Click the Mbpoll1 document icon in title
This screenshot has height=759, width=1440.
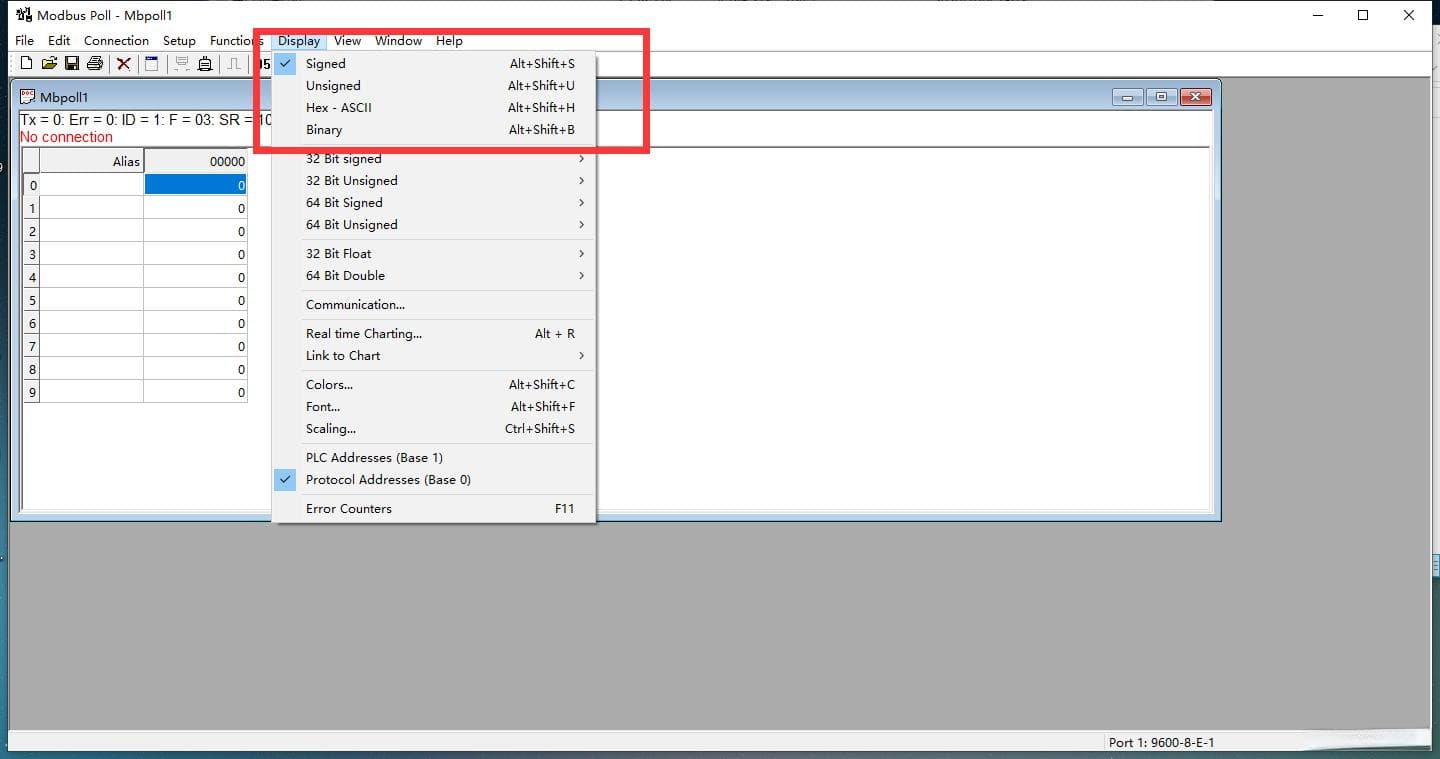pos(28,97)
